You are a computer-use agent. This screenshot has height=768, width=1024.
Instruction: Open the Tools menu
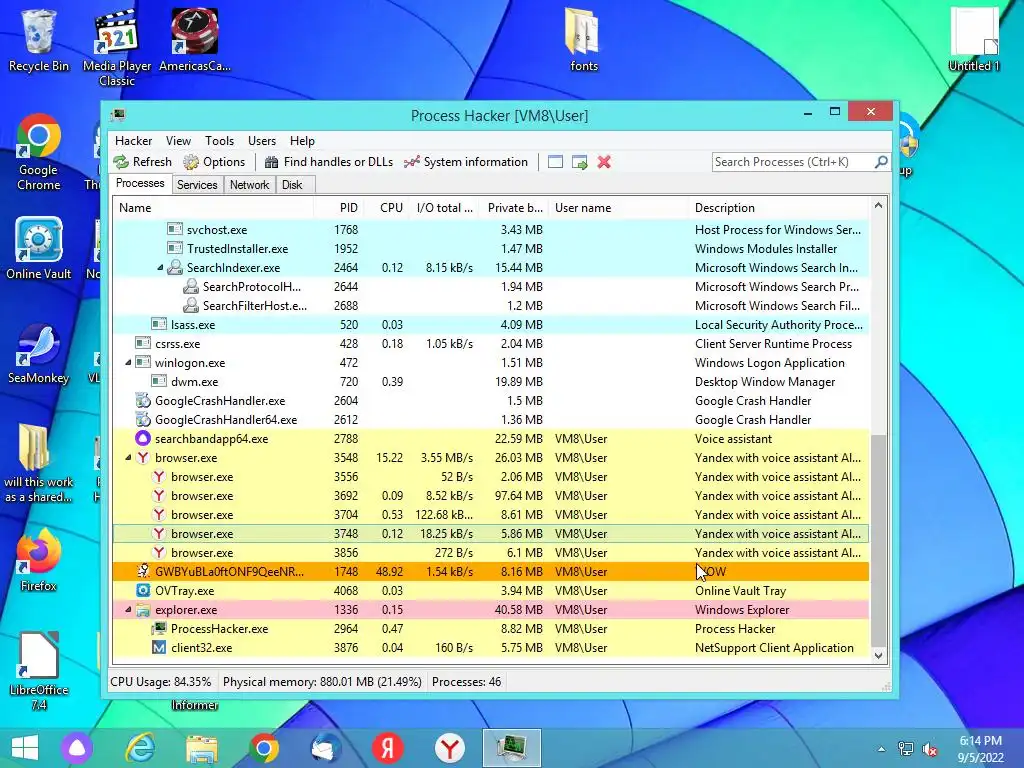219,141
